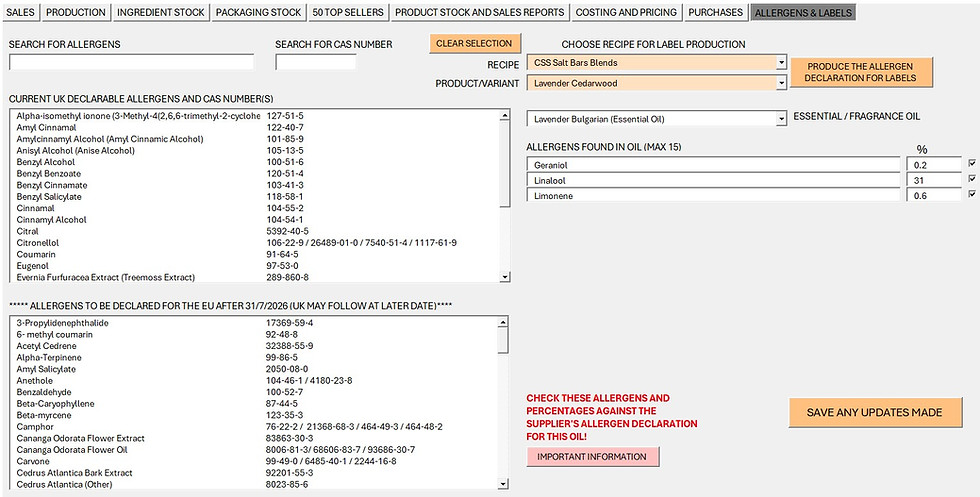The width and height of the screenshot is (980, 497).
Task: Select Alpha-Terpinene row
Action: coord(254,358)
